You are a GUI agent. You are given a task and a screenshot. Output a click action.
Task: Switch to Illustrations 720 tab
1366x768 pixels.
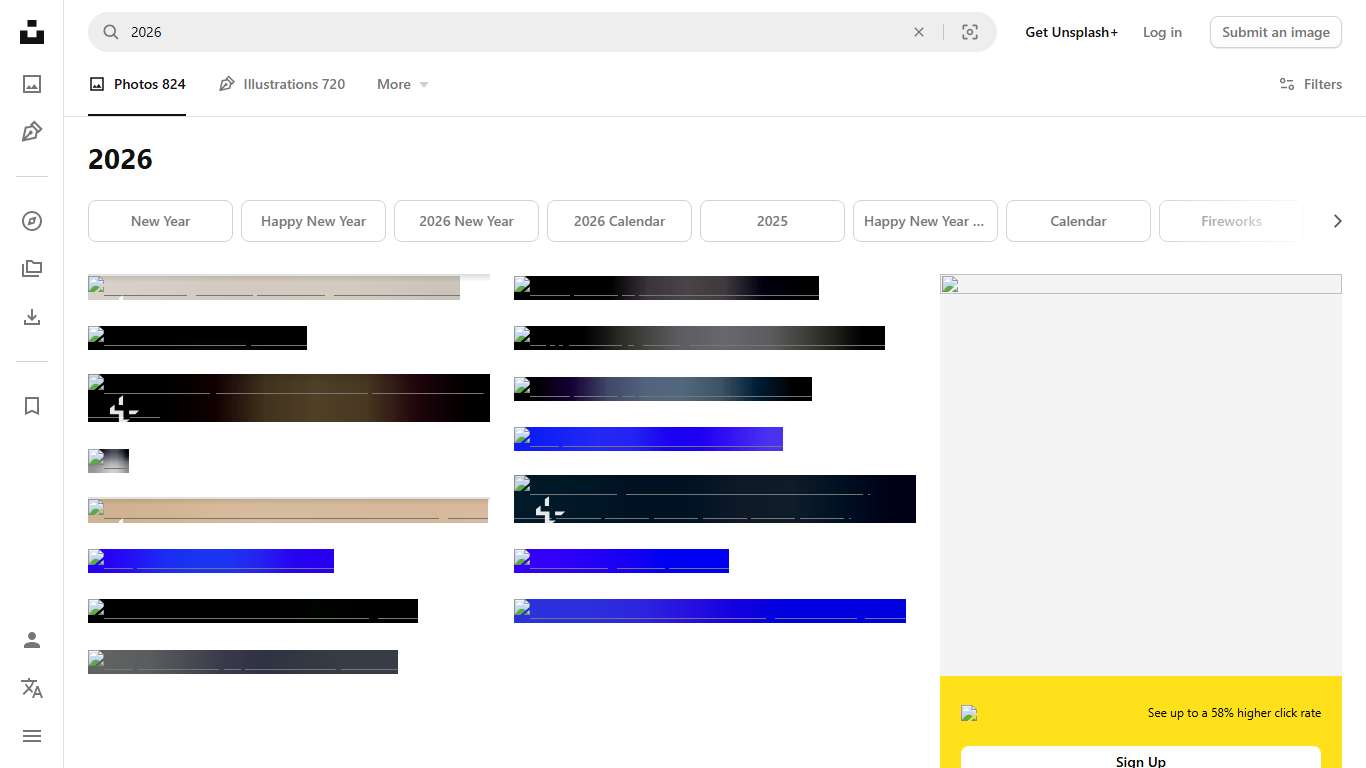[x=282, y=85]
